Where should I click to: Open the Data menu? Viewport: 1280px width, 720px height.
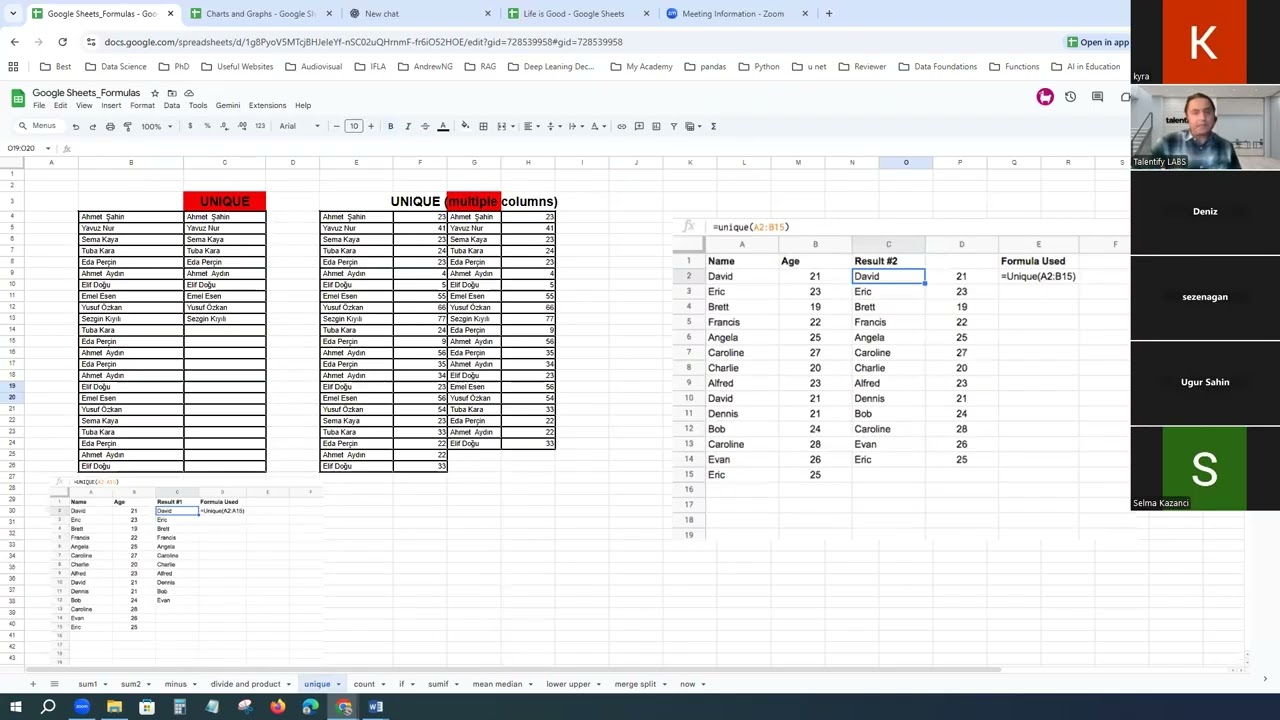pyautogui.click(x=171, y=105)
